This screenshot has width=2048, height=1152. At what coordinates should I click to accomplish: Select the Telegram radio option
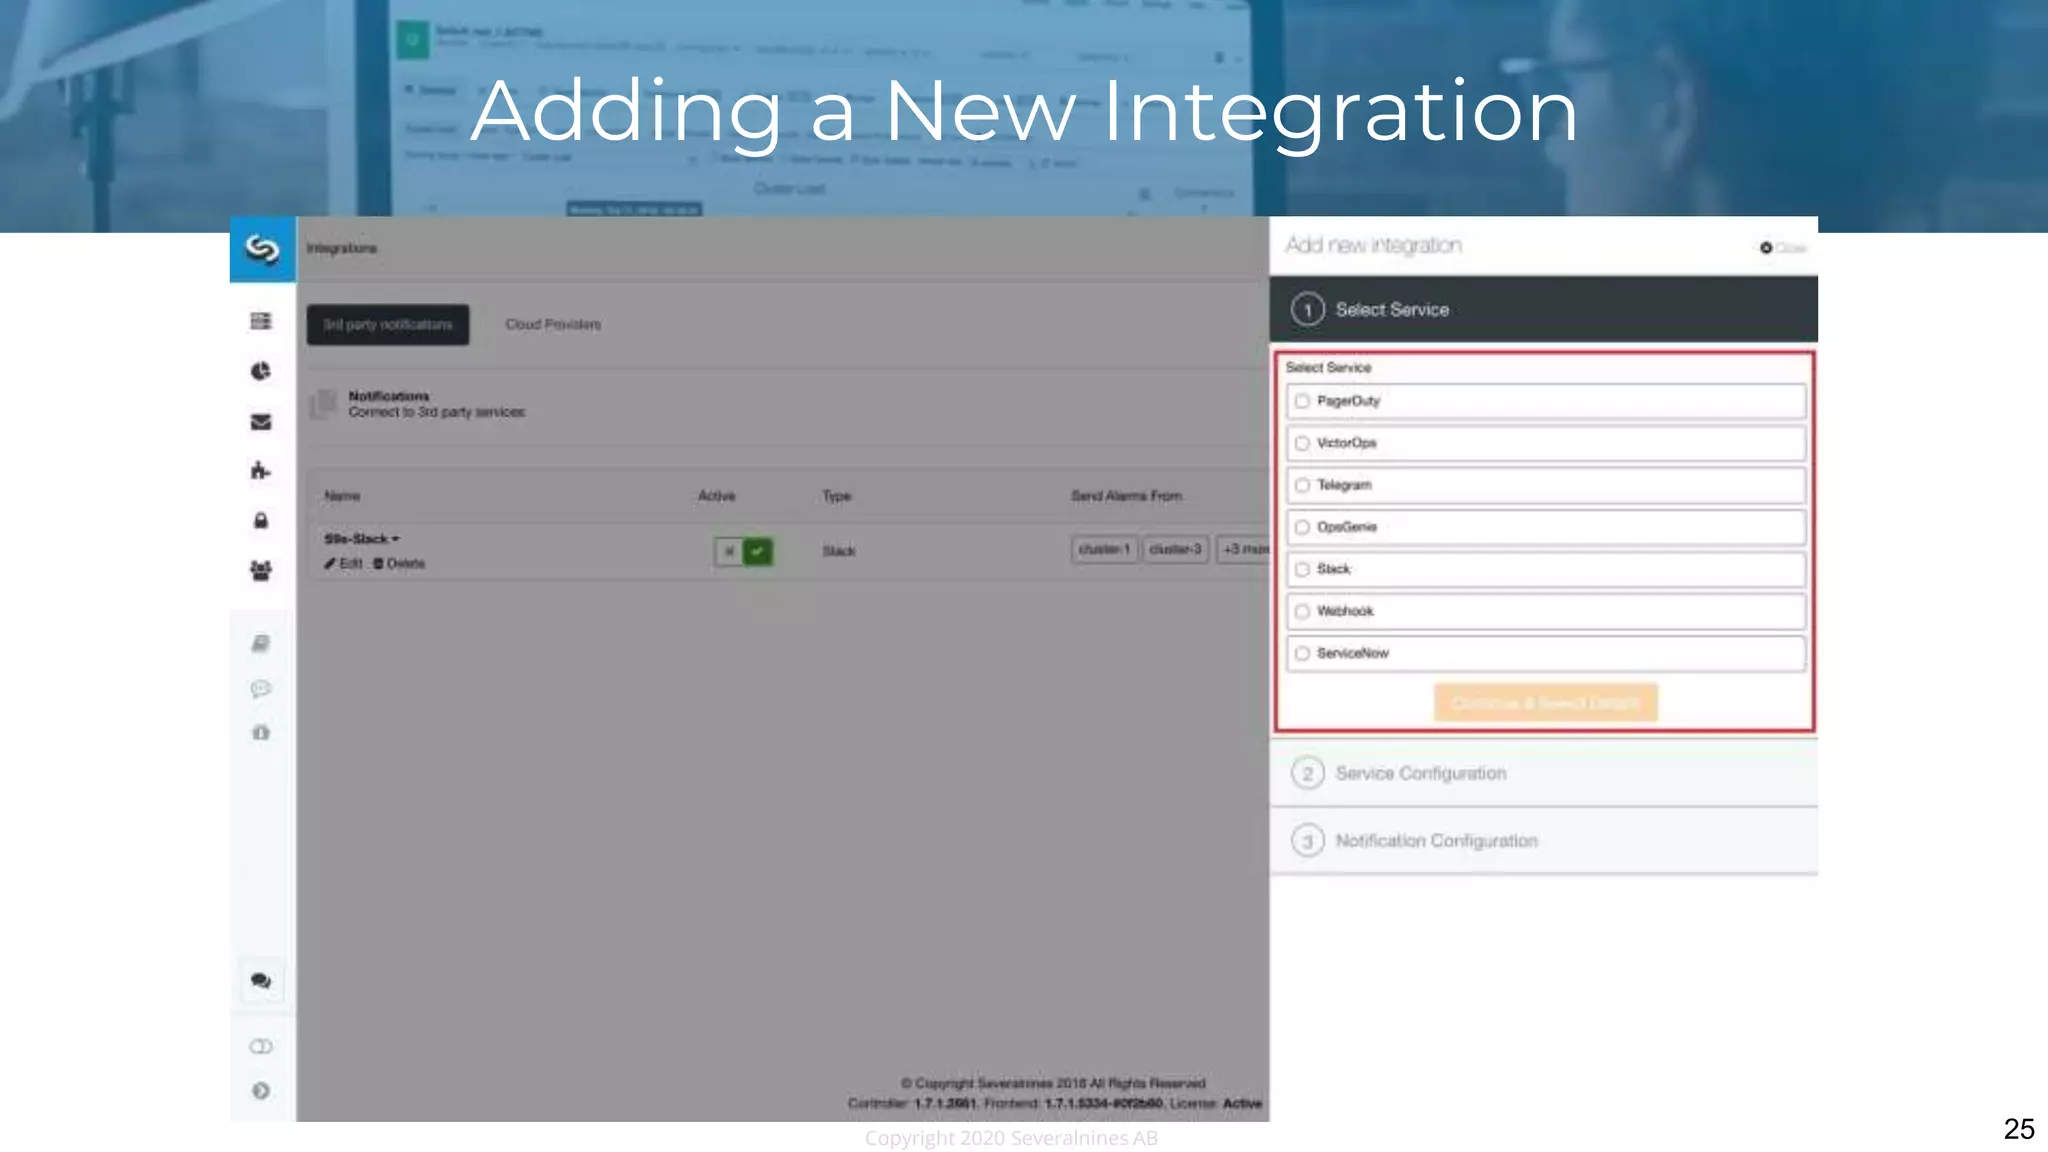[x=1302, y=485]
